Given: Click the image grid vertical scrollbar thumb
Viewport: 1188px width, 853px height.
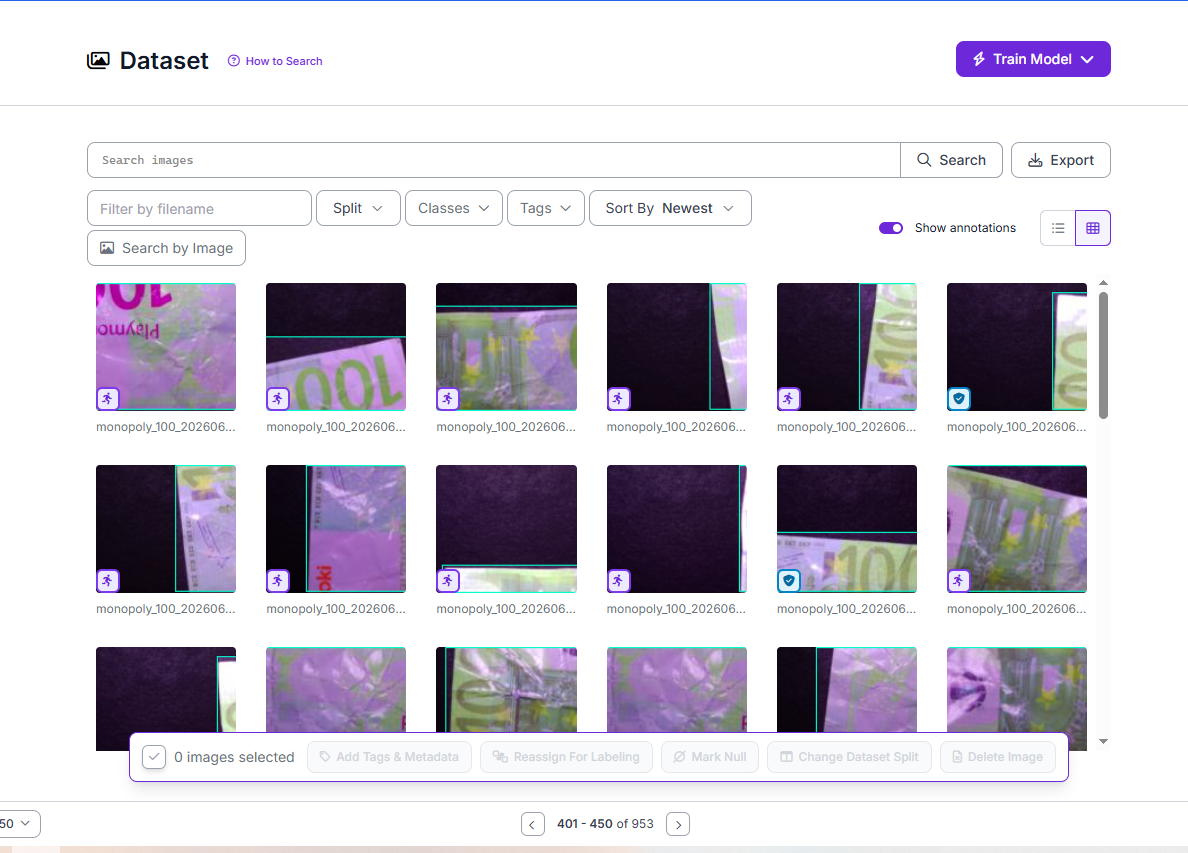Looking at the screenshot, I should coord(1103,355).
